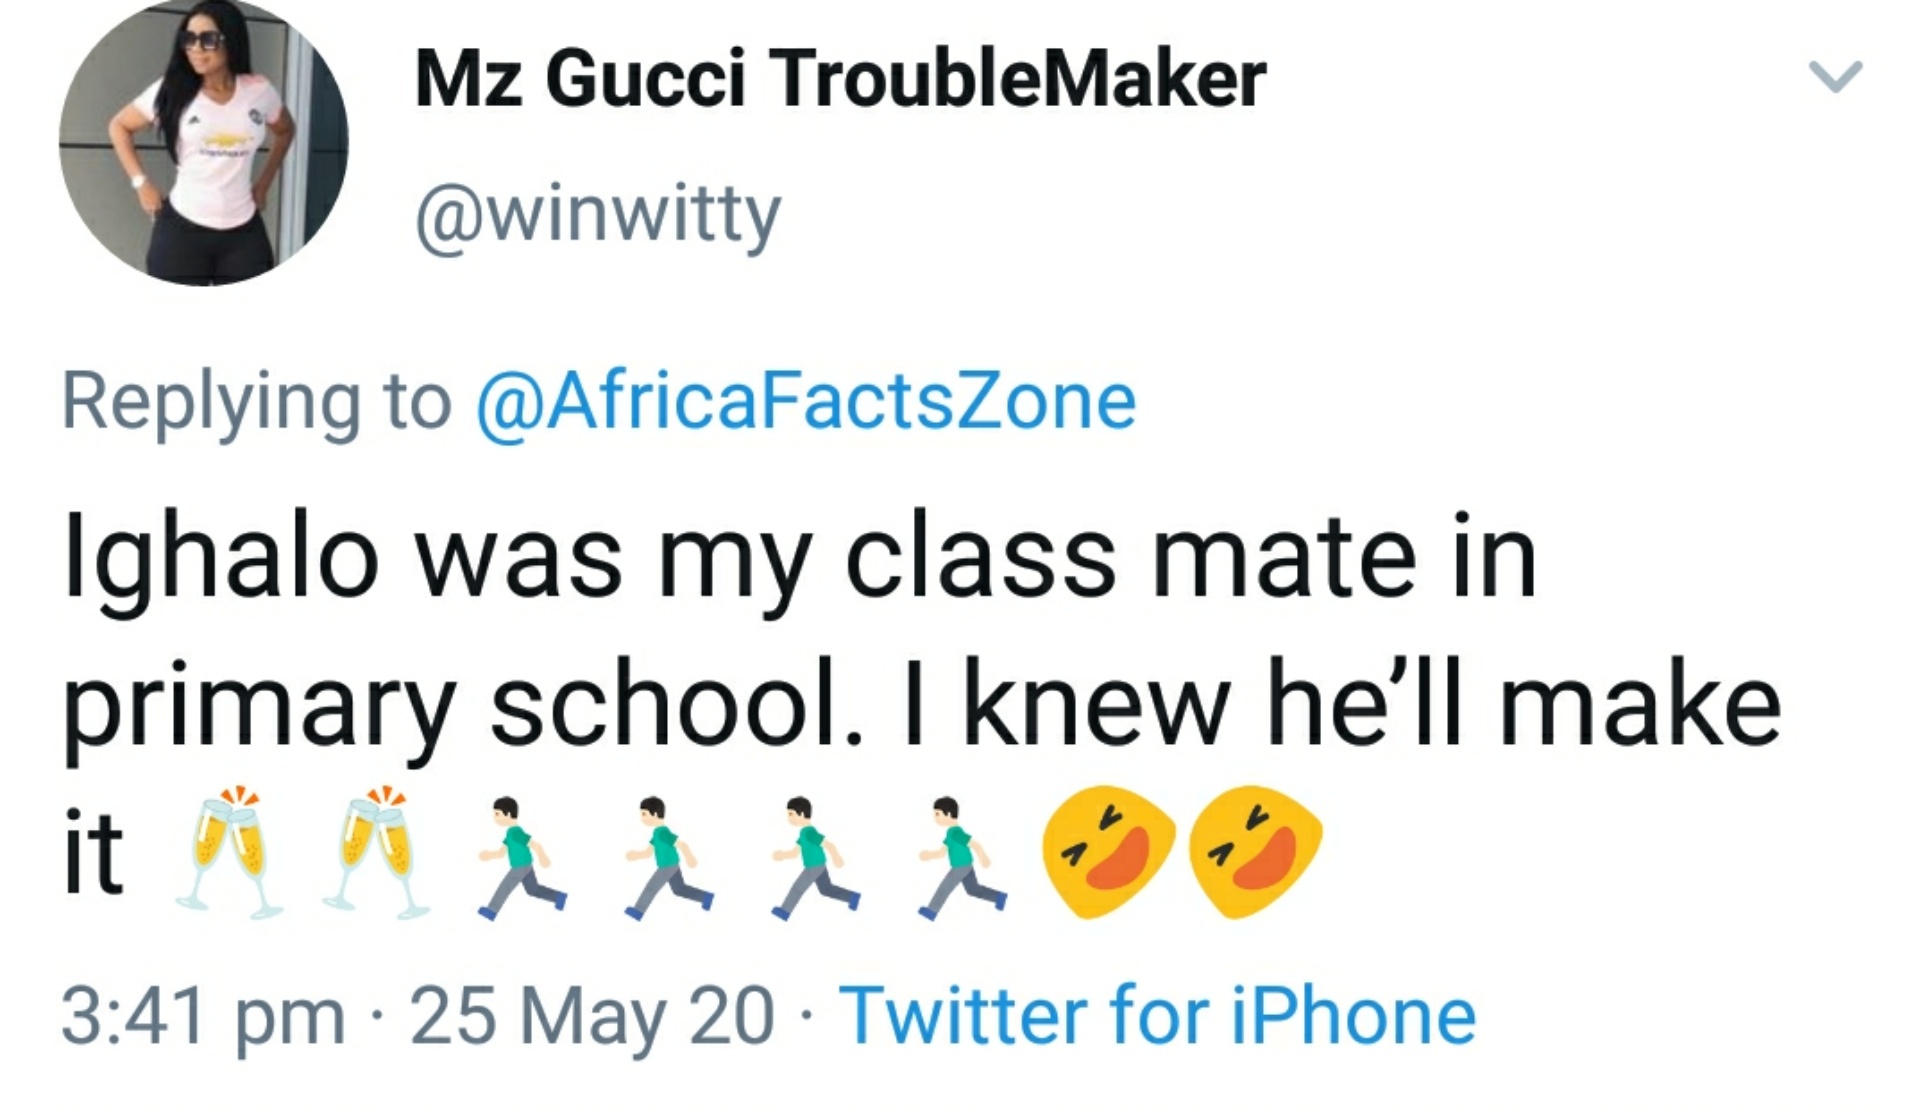
Task: Click the third running man emoji
Action: (x=815, y=857)
